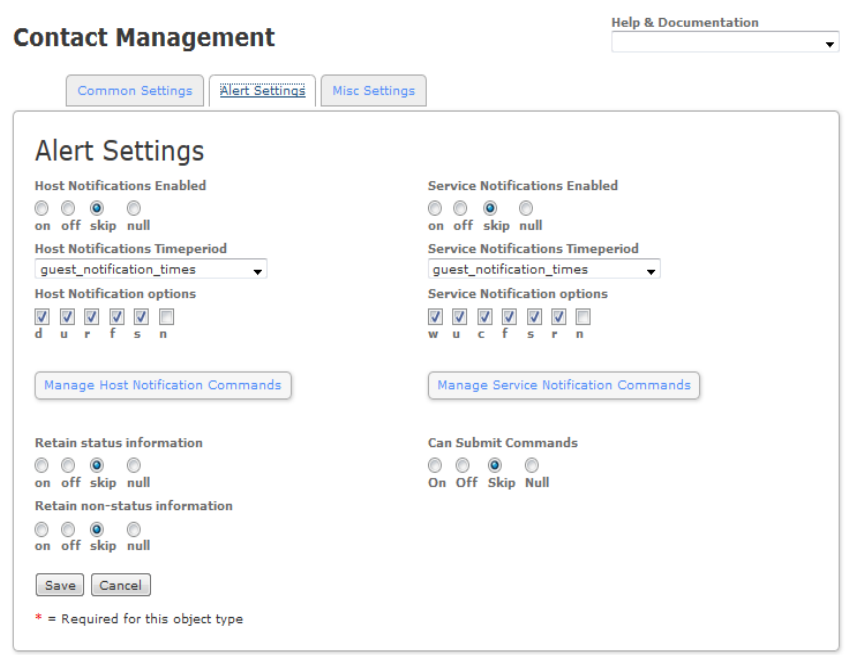Enable host notification option n

click(x=167, y=317)
